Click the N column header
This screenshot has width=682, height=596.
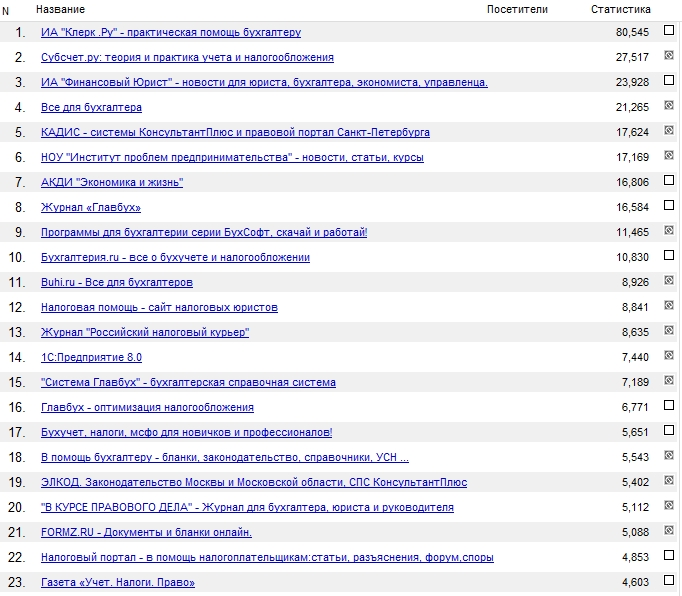pyautogui.click(x=6, y=11)
